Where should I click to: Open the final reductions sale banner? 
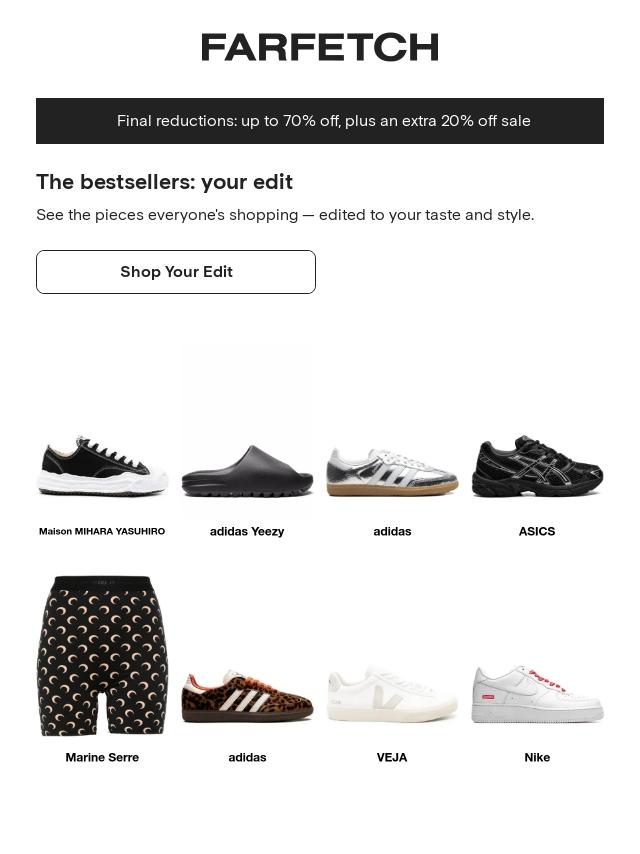[x=320, y=121]
